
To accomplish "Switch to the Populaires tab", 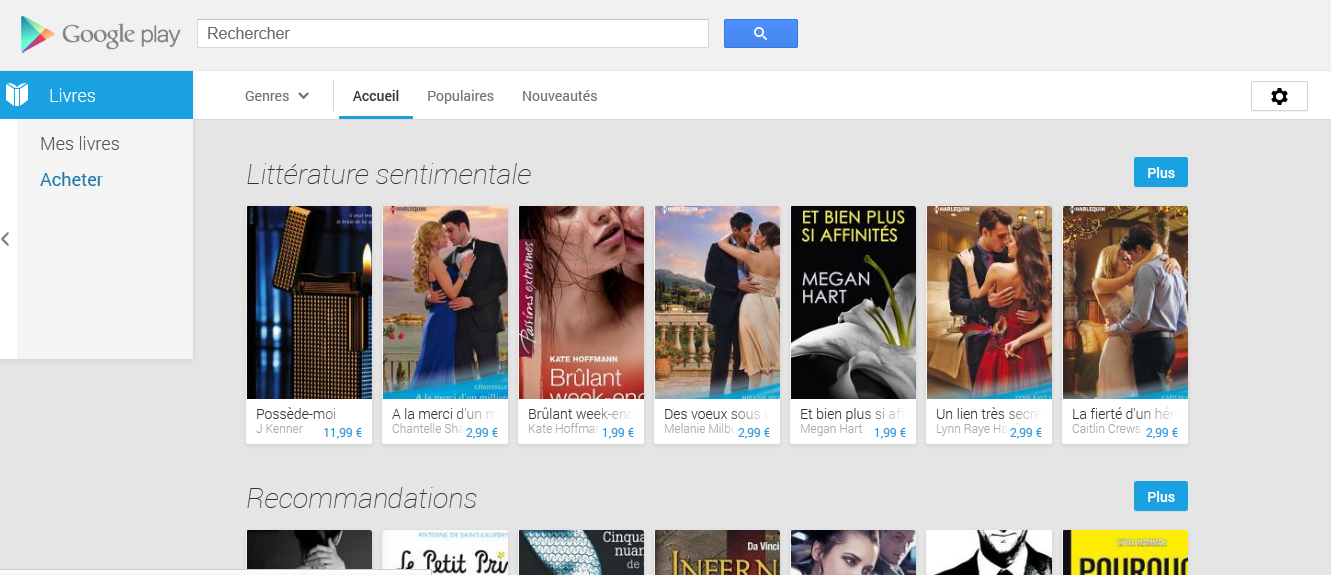I will point(460,96).
